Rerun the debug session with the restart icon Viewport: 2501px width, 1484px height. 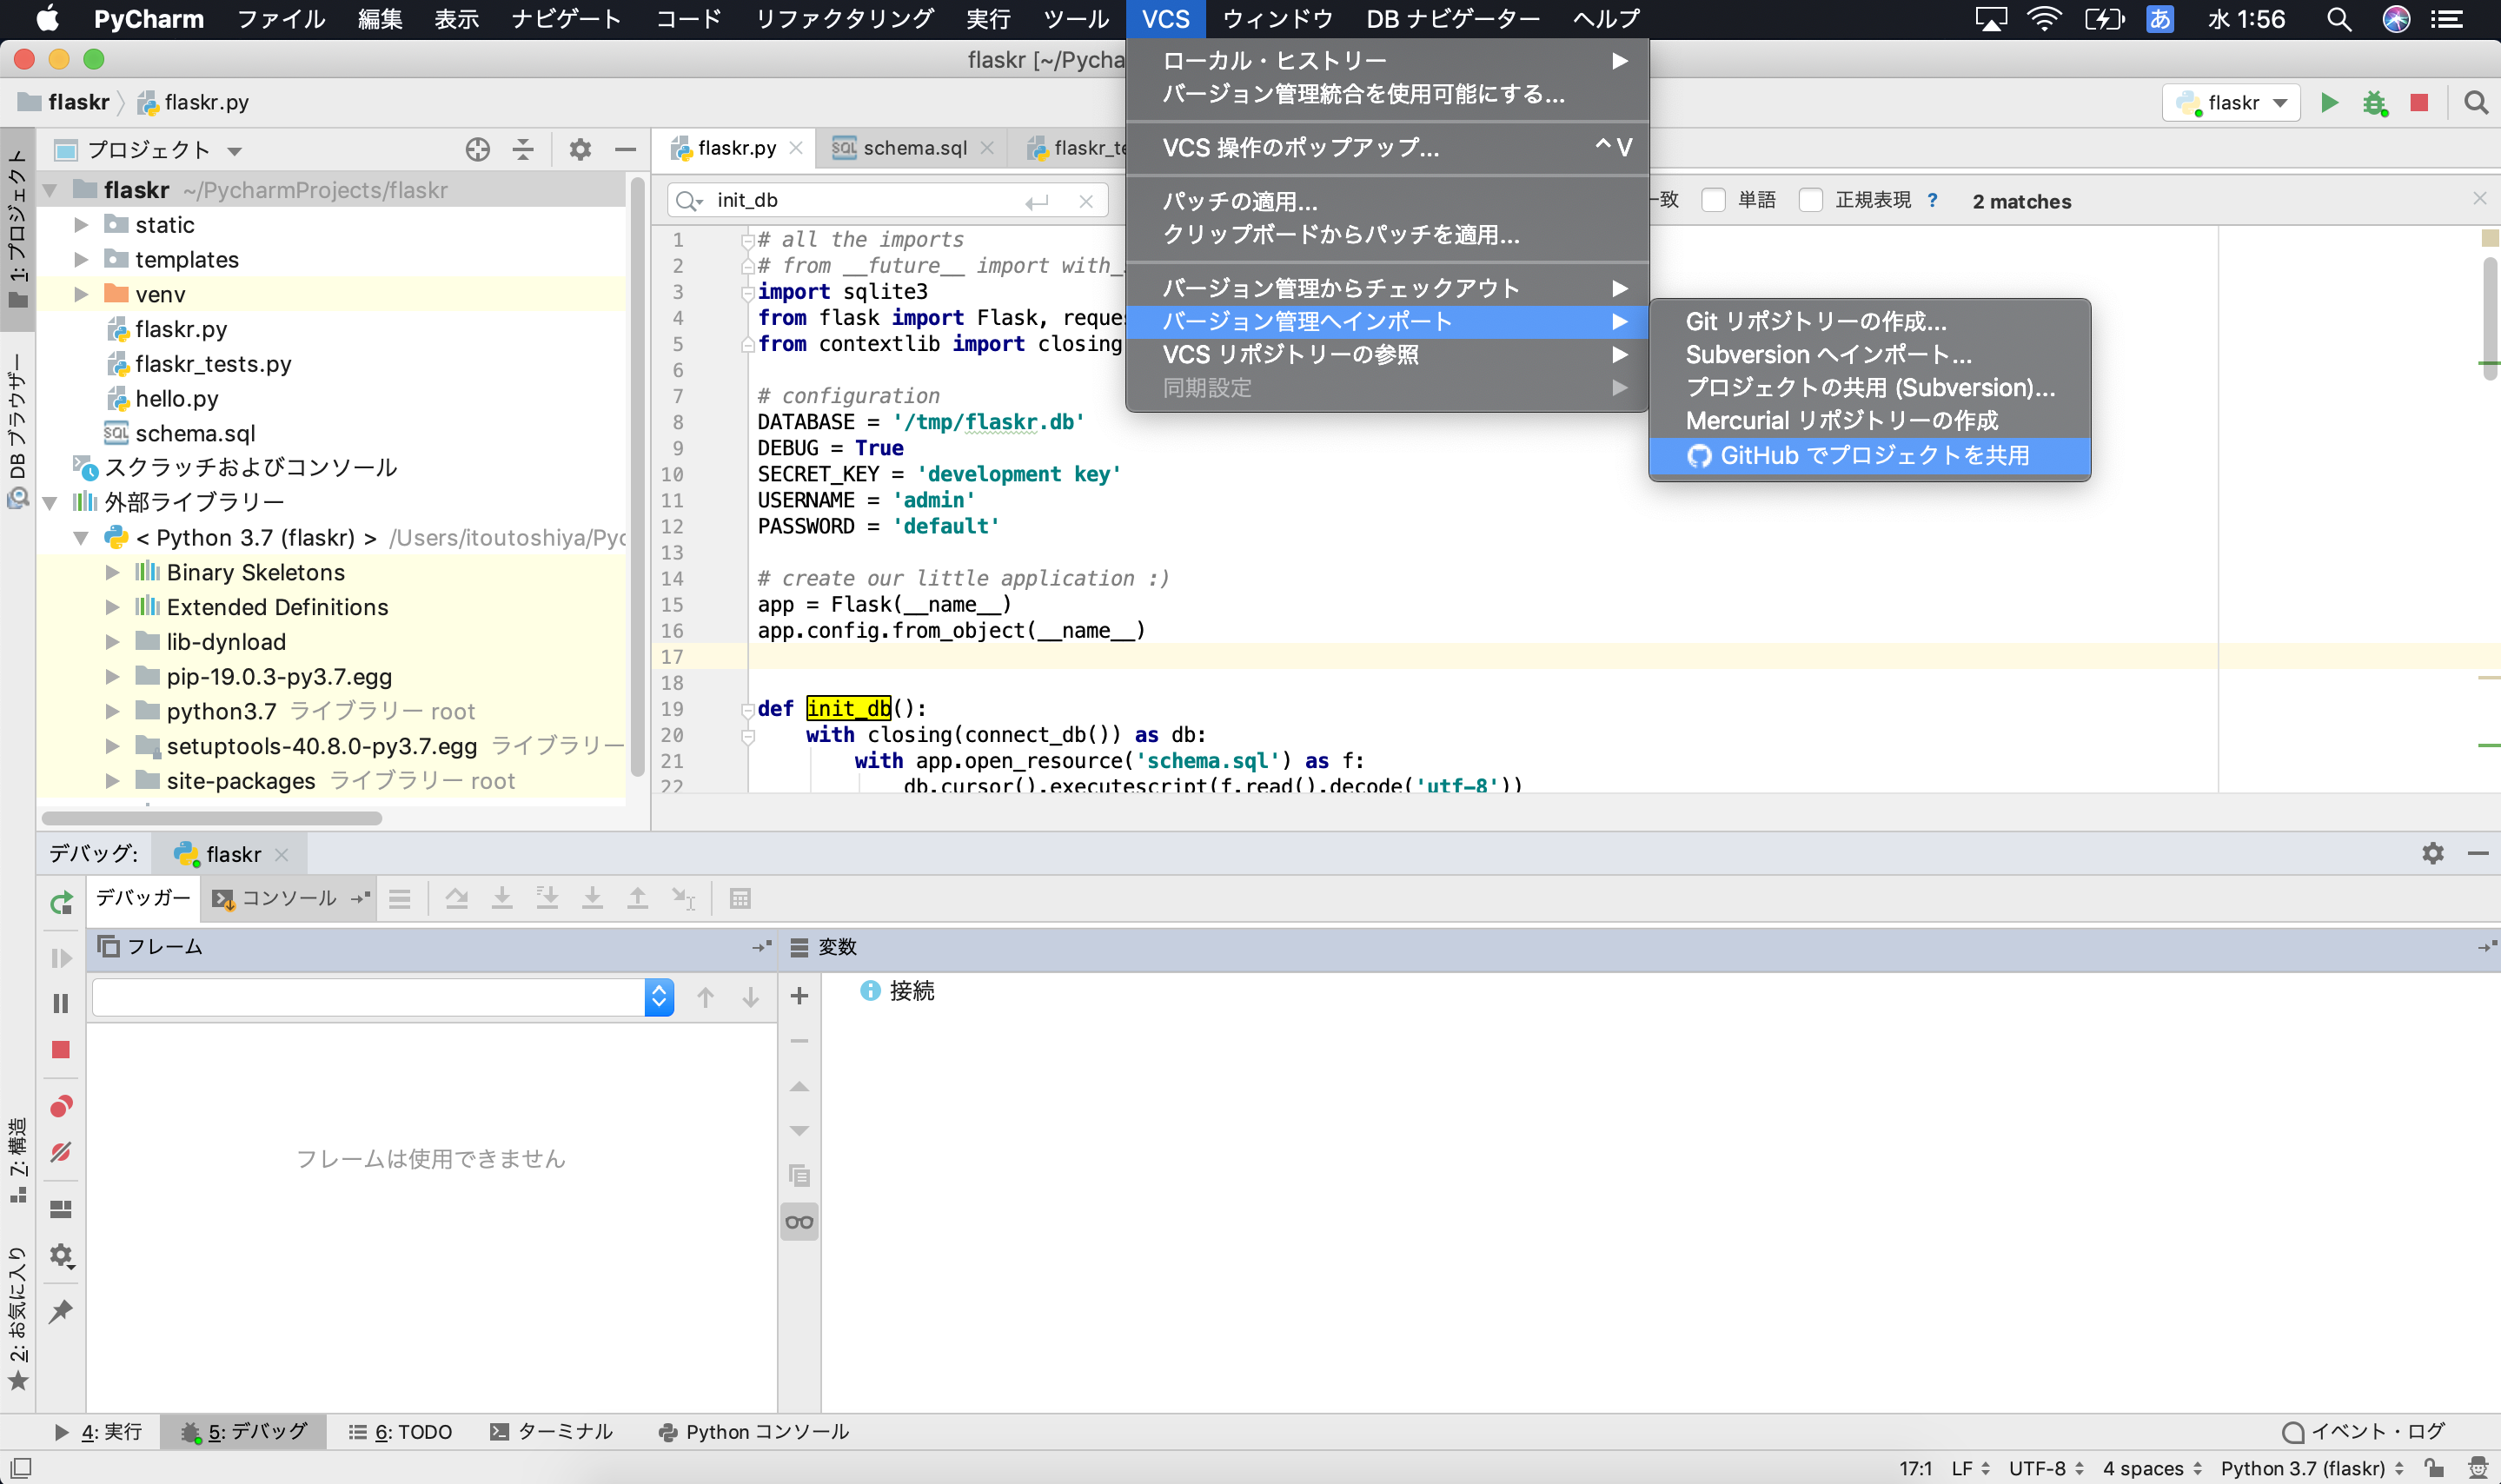coord(61,902)
